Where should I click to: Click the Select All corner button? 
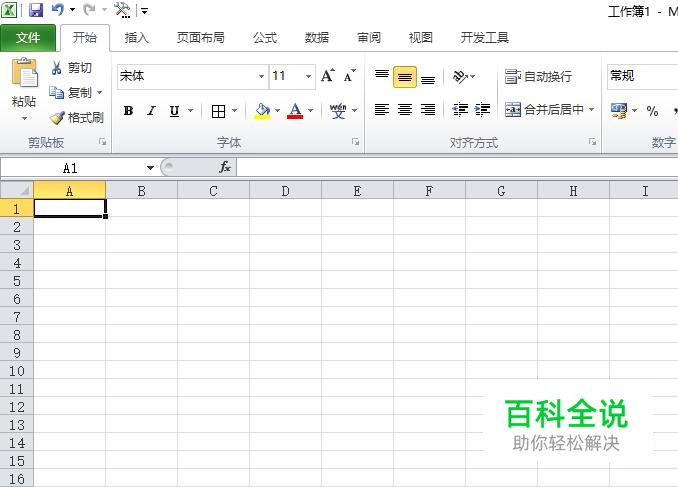[17, 190]
